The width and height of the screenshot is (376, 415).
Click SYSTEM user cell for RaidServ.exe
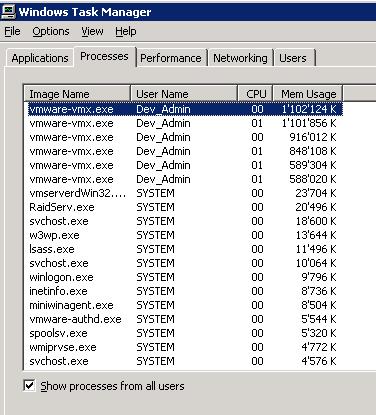pyautogui.click(x=155, y=207)
